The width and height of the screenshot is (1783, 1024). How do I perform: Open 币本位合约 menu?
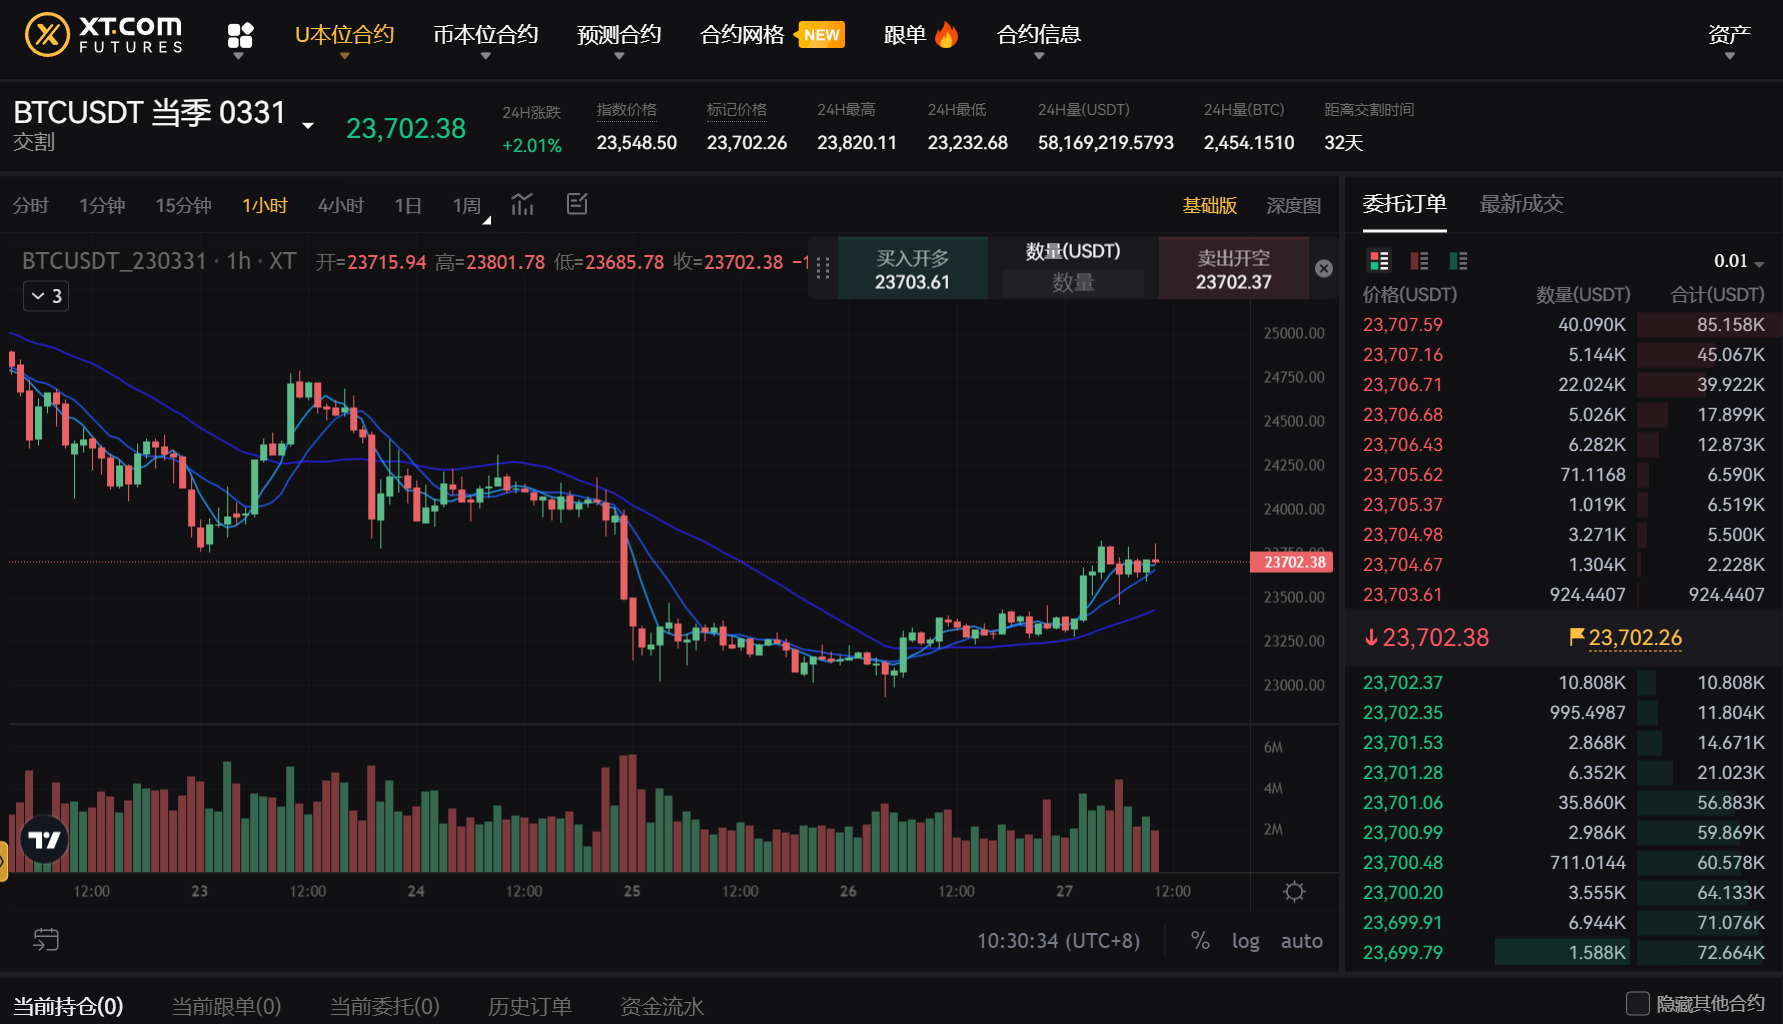coord(485,38)
